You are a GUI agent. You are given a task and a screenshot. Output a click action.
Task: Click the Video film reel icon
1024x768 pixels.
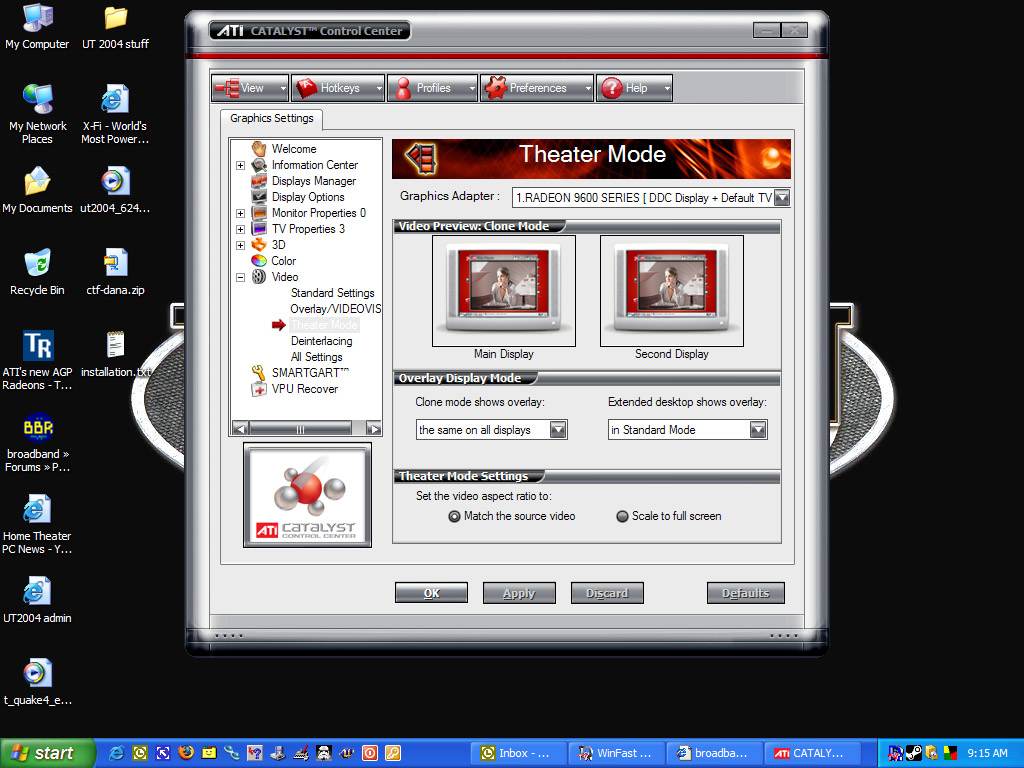point(259,277)
